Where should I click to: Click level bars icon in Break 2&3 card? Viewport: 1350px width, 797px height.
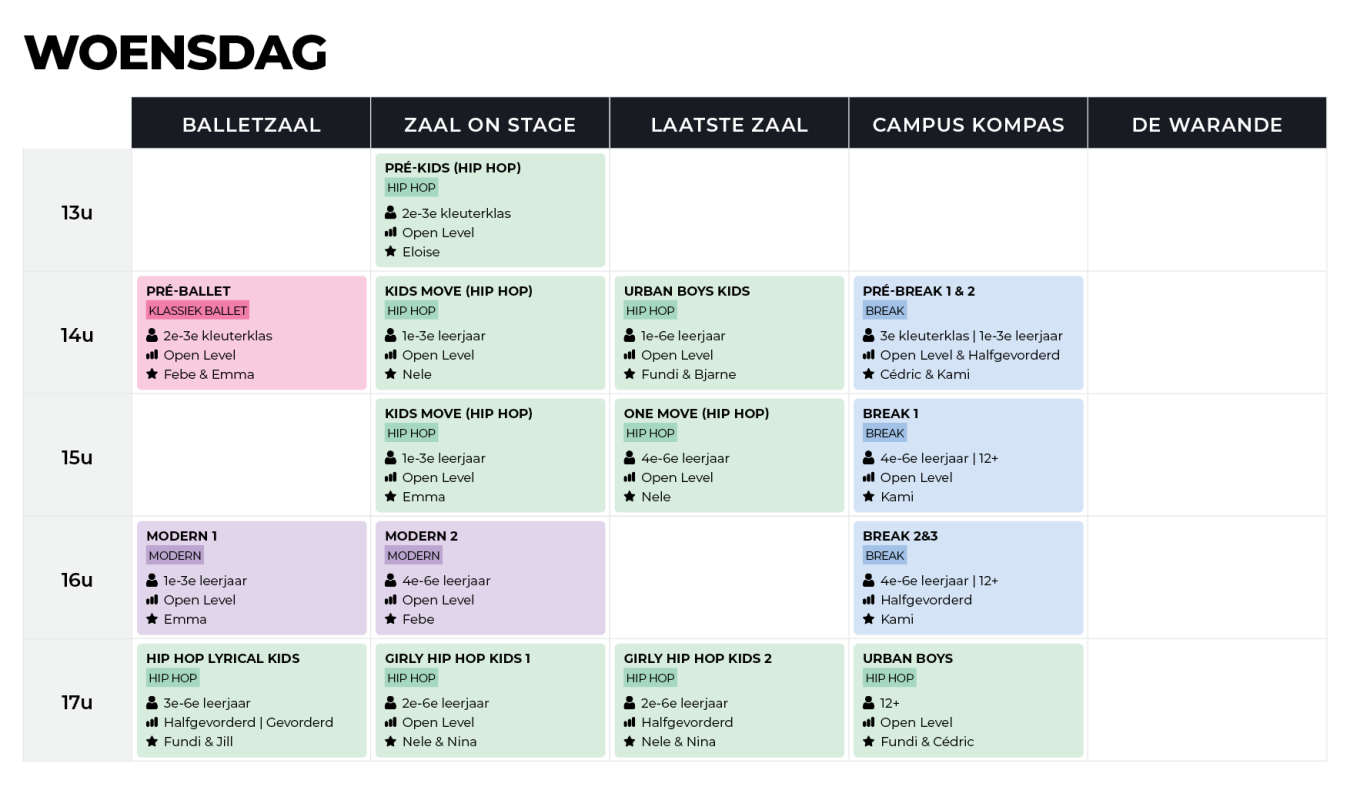869,600
